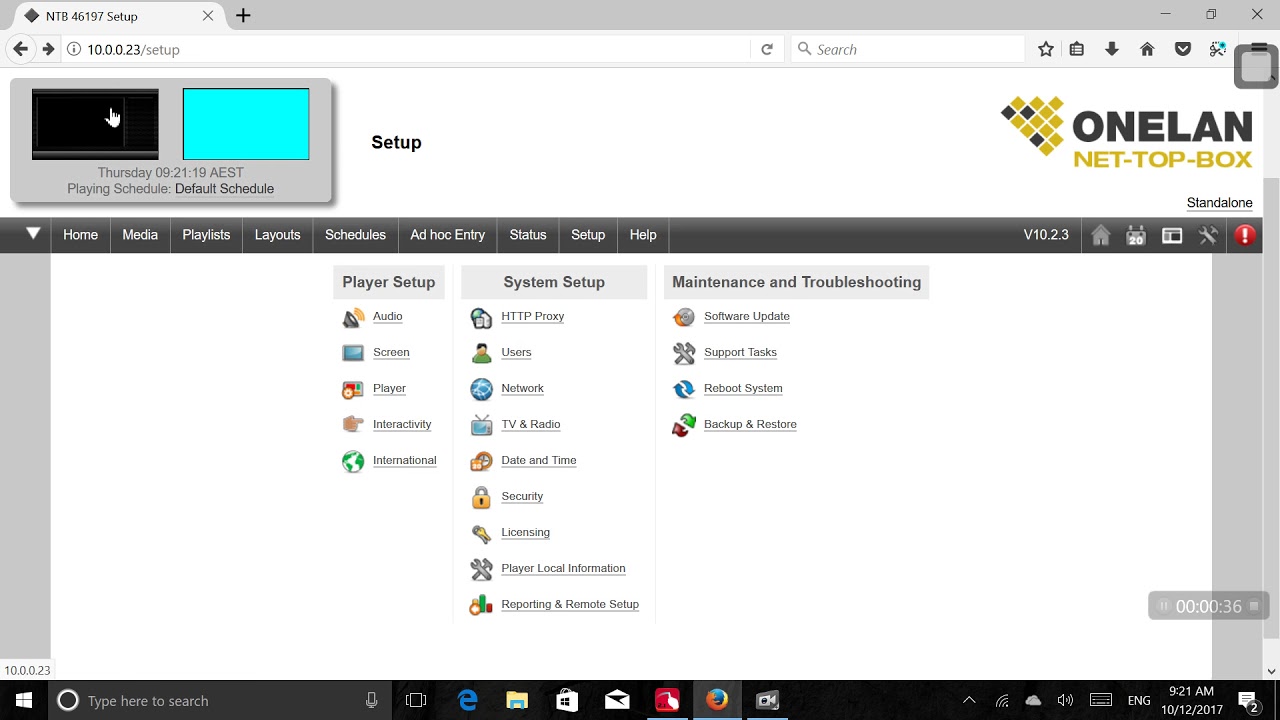Click the TV & Radio television icon

[x=481, y=425]
